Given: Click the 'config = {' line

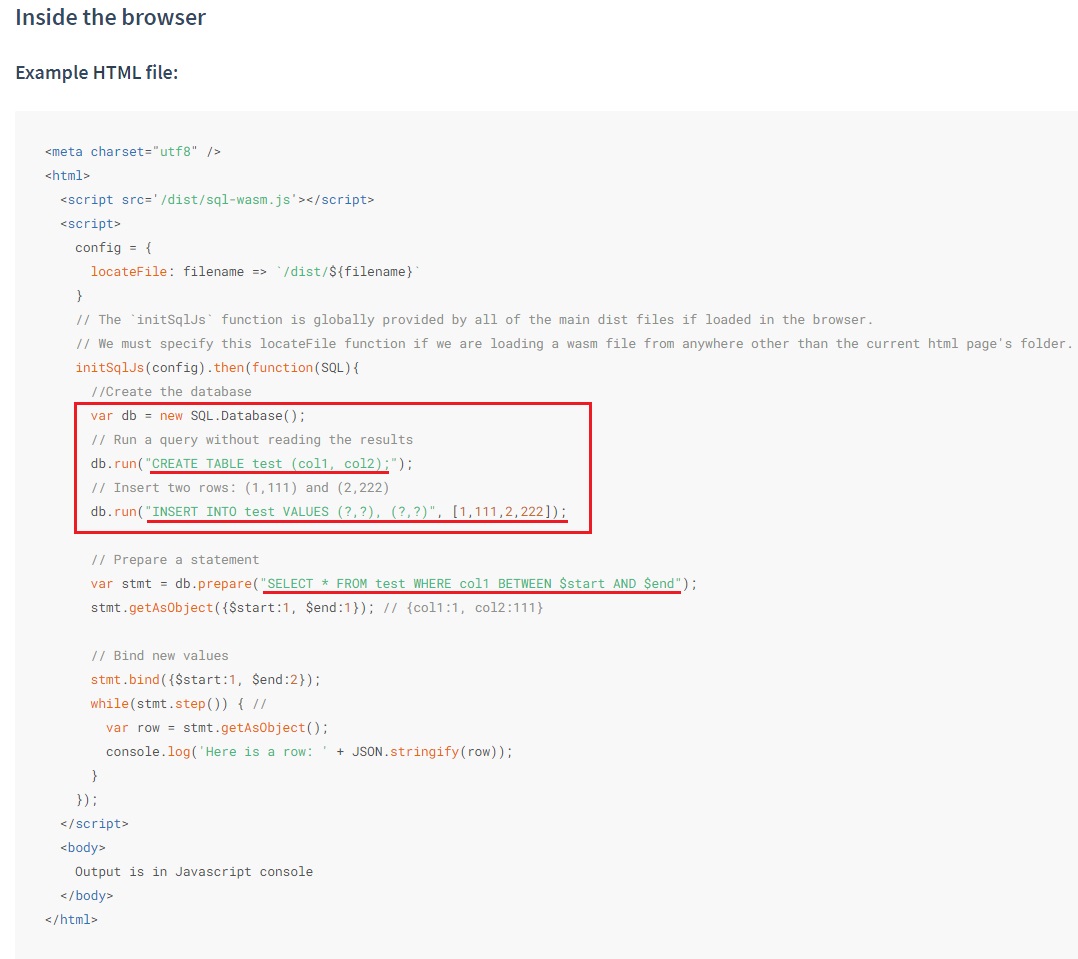Looking at the screenshot, I should tap(113, 247).
